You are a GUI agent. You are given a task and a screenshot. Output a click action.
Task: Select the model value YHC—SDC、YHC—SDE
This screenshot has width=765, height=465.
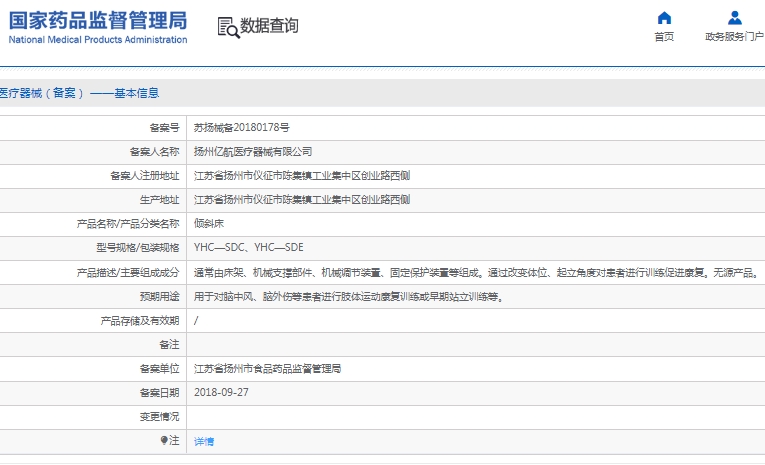tap(248, 247)
